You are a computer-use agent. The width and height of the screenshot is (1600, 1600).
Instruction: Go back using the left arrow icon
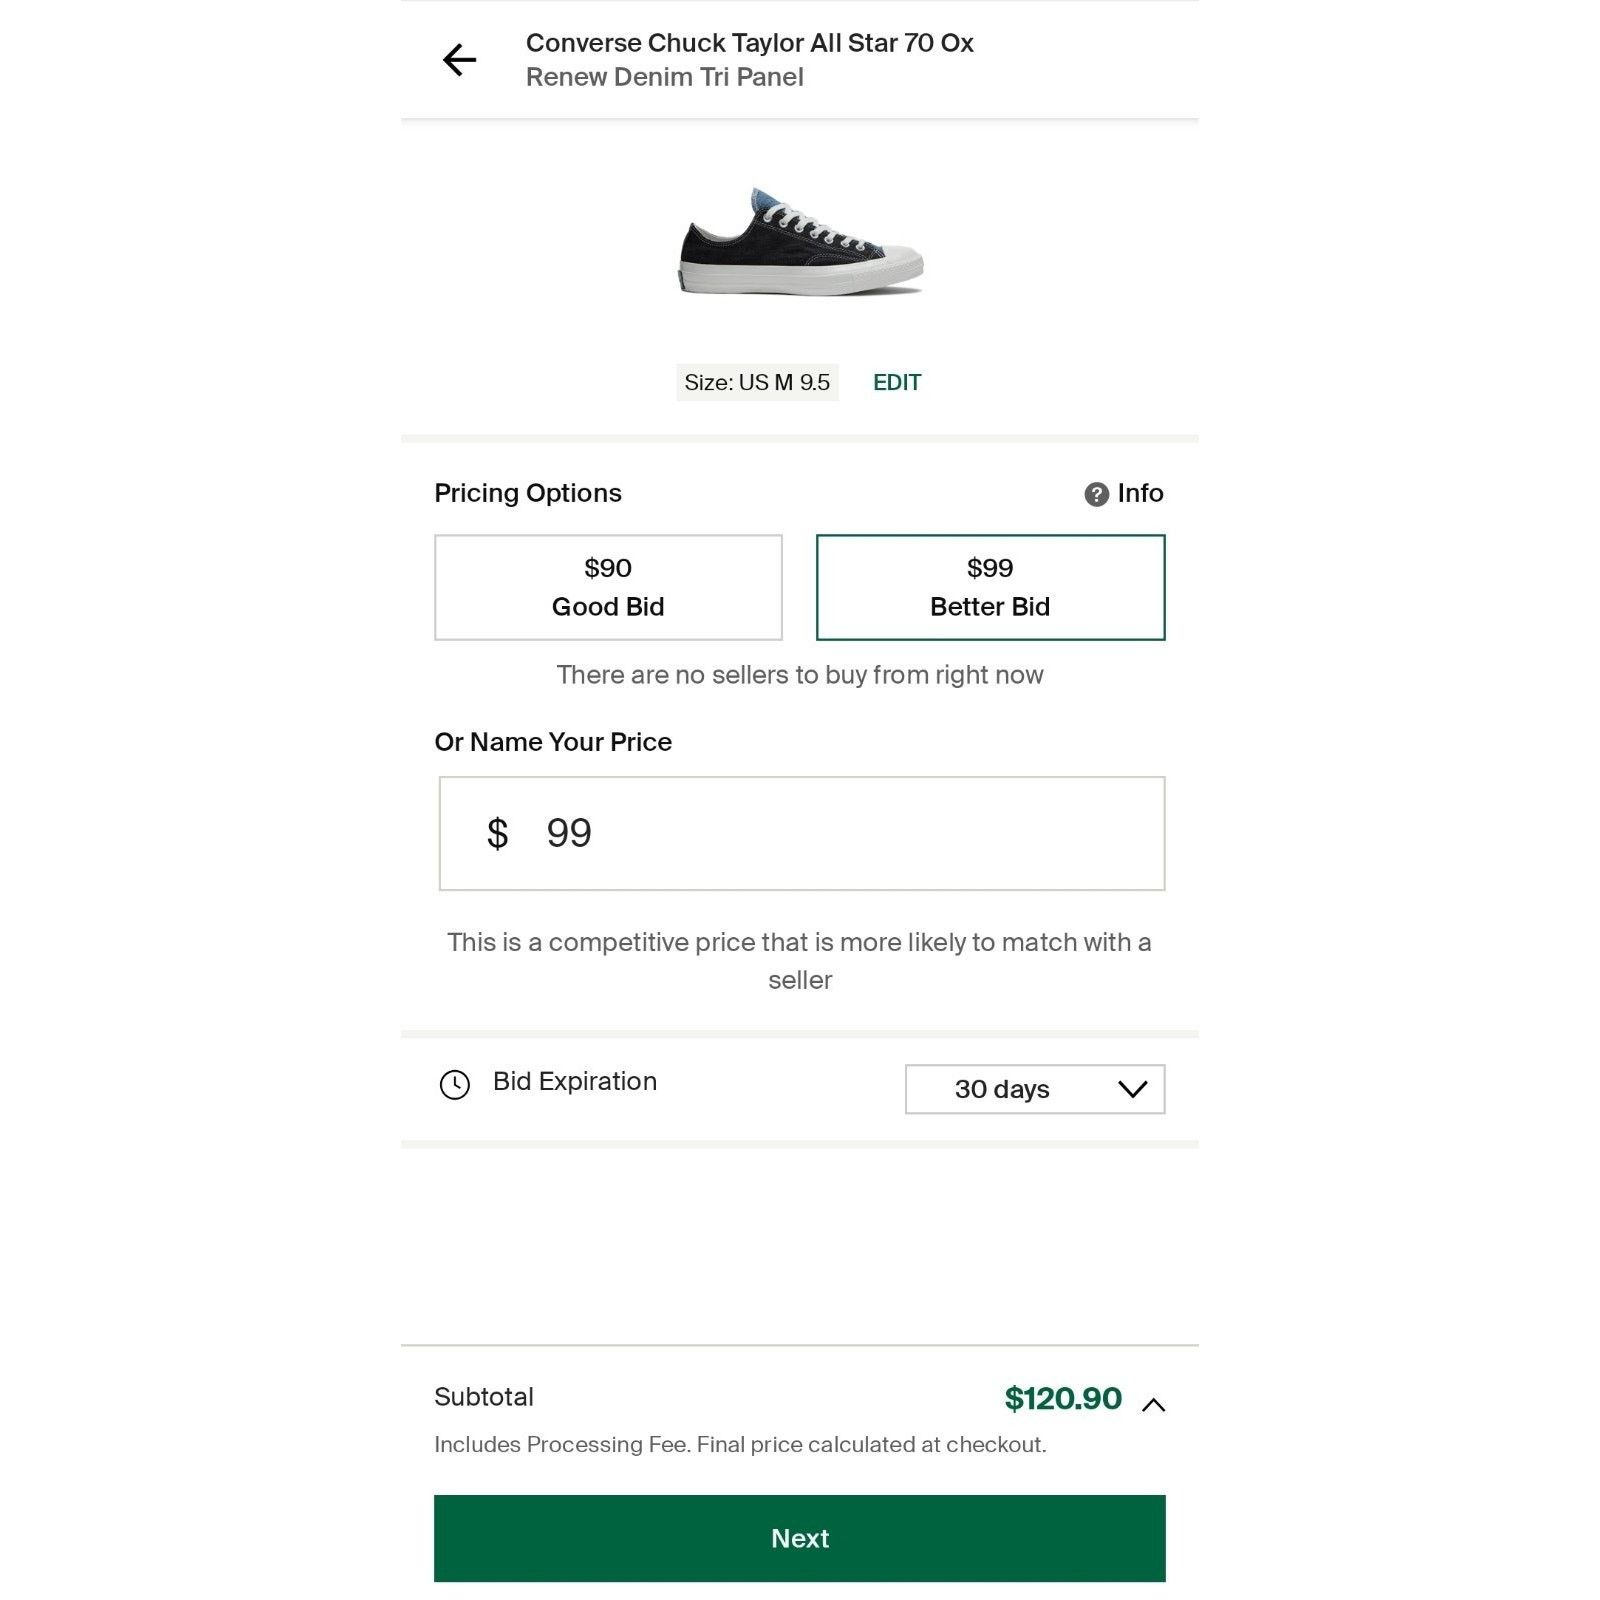(459, 60)
